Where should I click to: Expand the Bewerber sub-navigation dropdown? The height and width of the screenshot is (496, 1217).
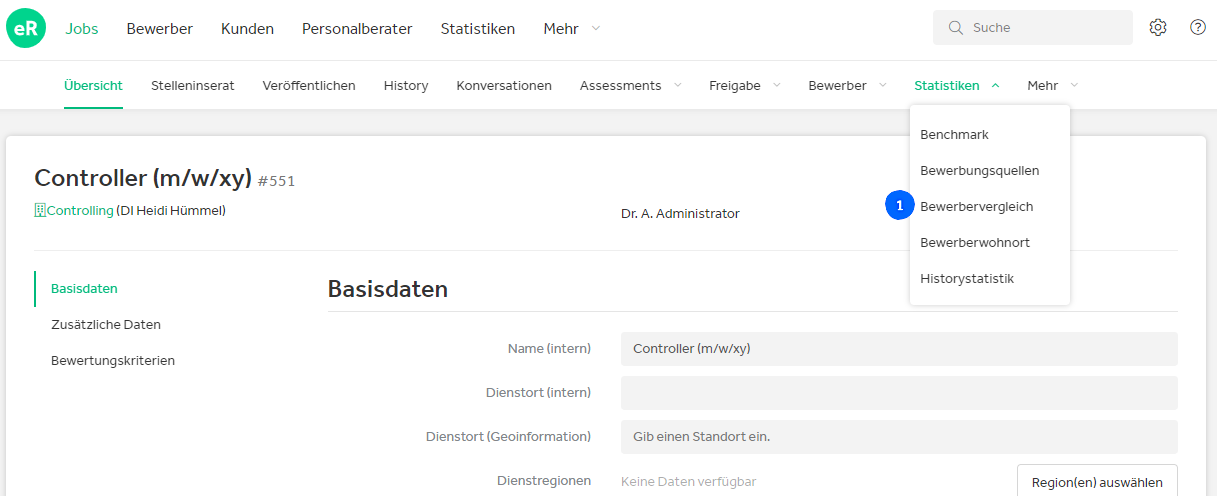point(848,86)
